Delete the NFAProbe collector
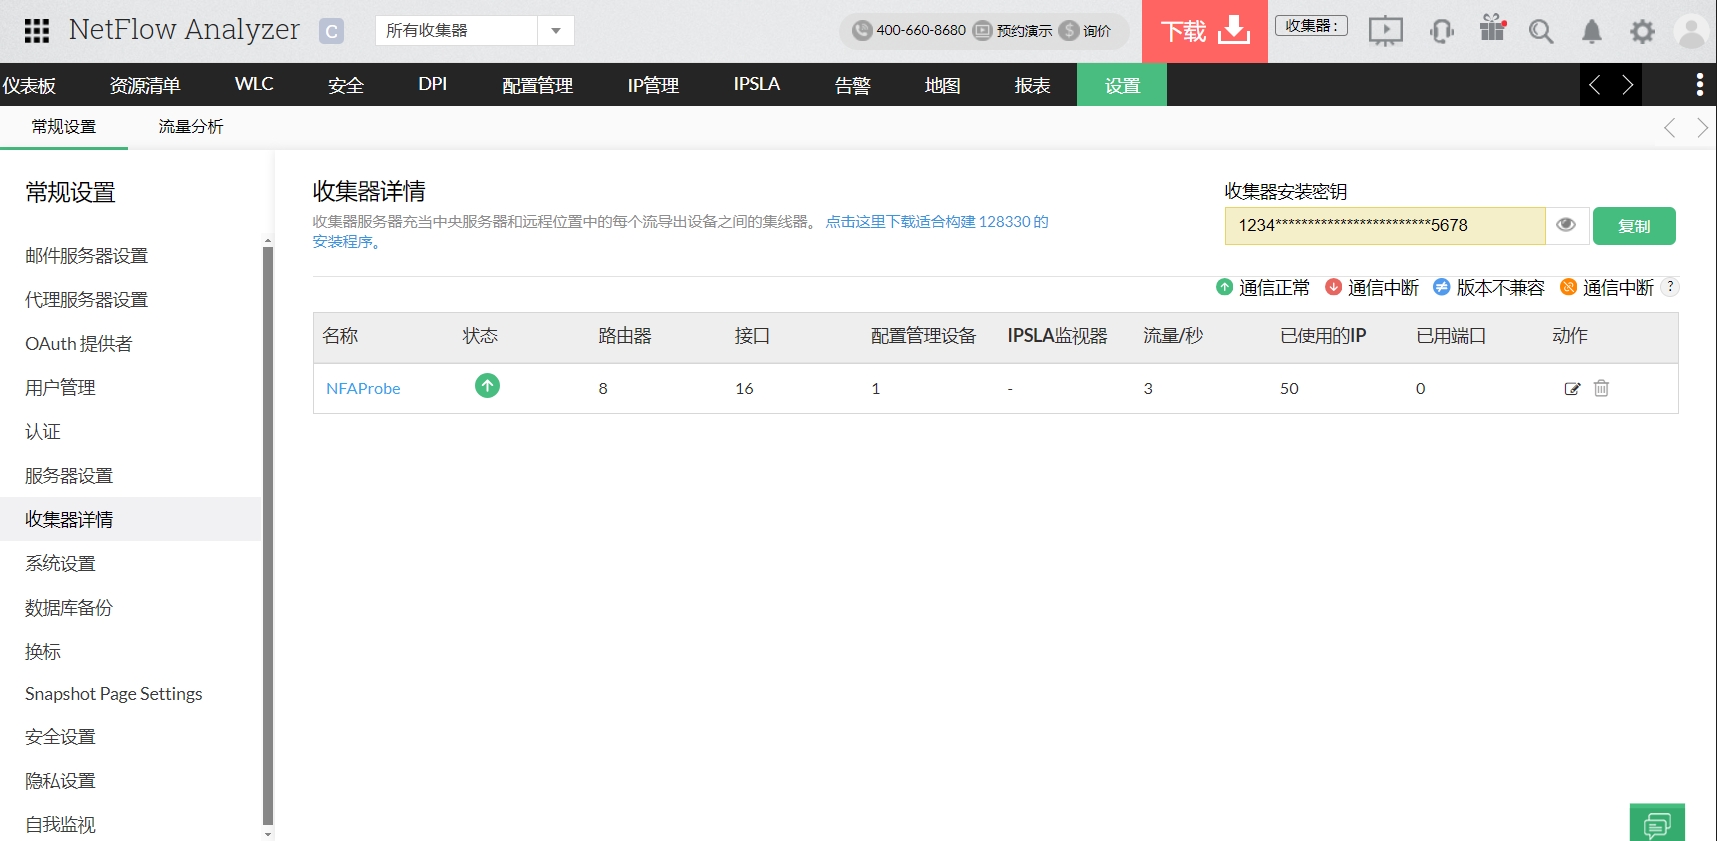The width and height of the screenshot is (1717, 841). tap(1601, 389)
